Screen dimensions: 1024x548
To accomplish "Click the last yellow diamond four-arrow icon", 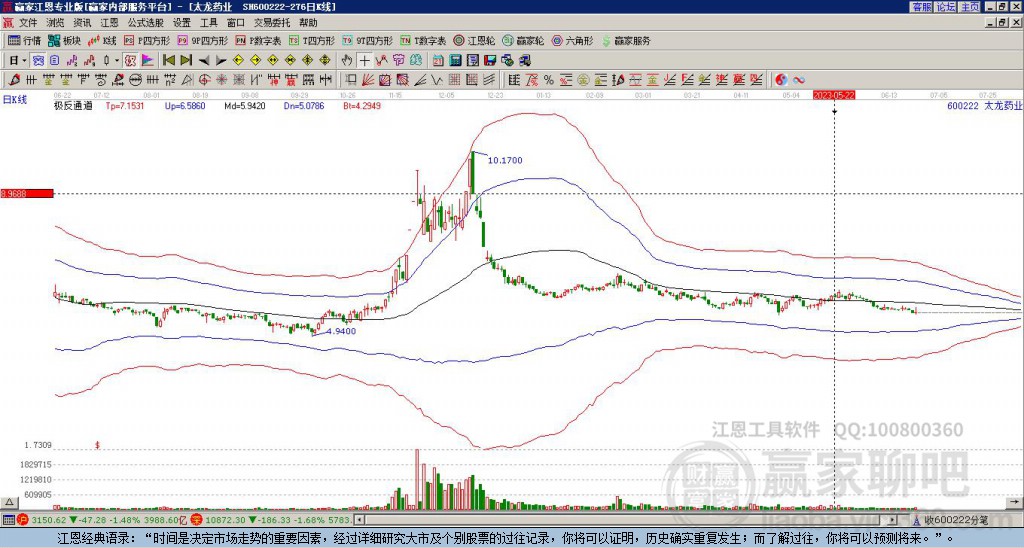I will click(x=325, y=61).
